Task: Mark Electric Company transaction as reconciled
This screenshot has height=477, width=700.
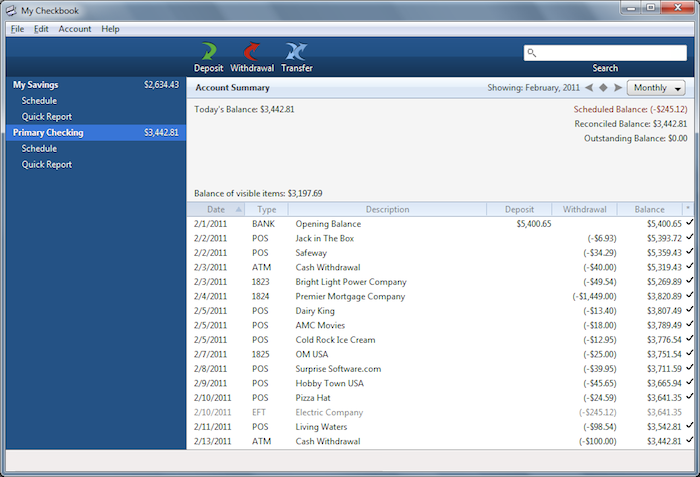Action: (688, 412)
